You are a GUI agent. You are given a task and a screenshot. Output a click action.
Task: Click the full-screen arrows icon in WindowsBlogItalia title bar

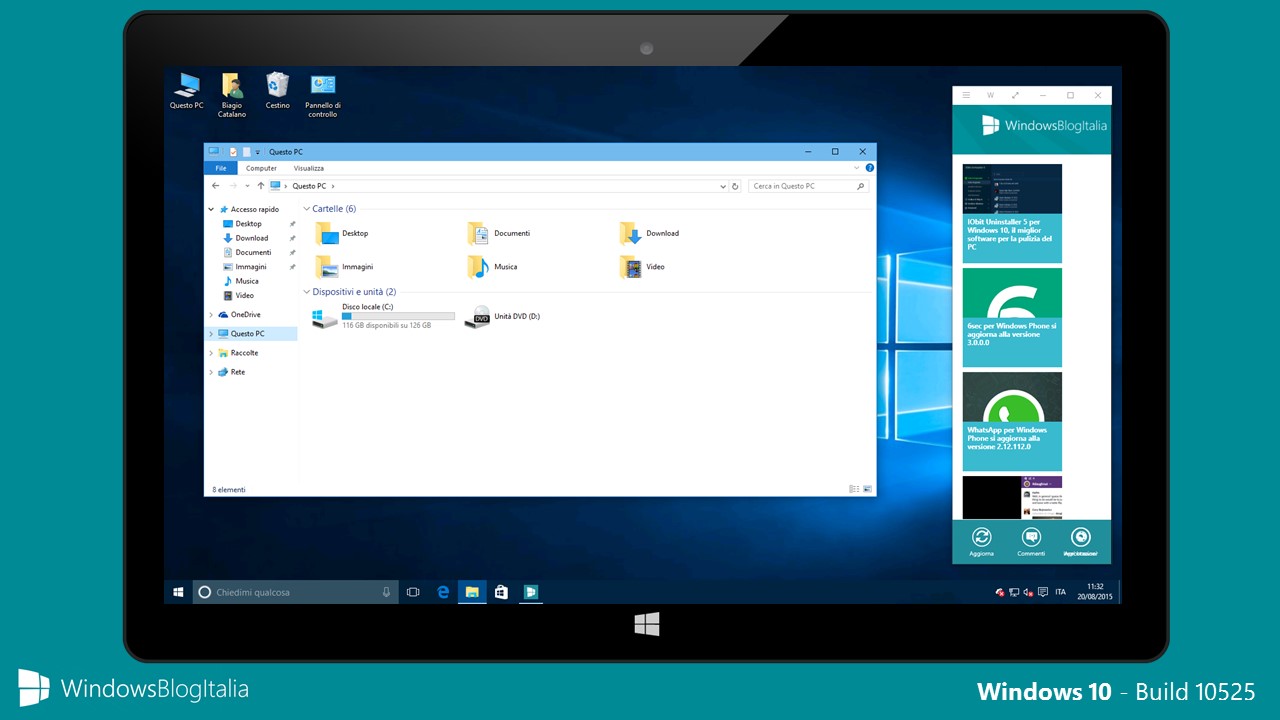click(1016, 96)
